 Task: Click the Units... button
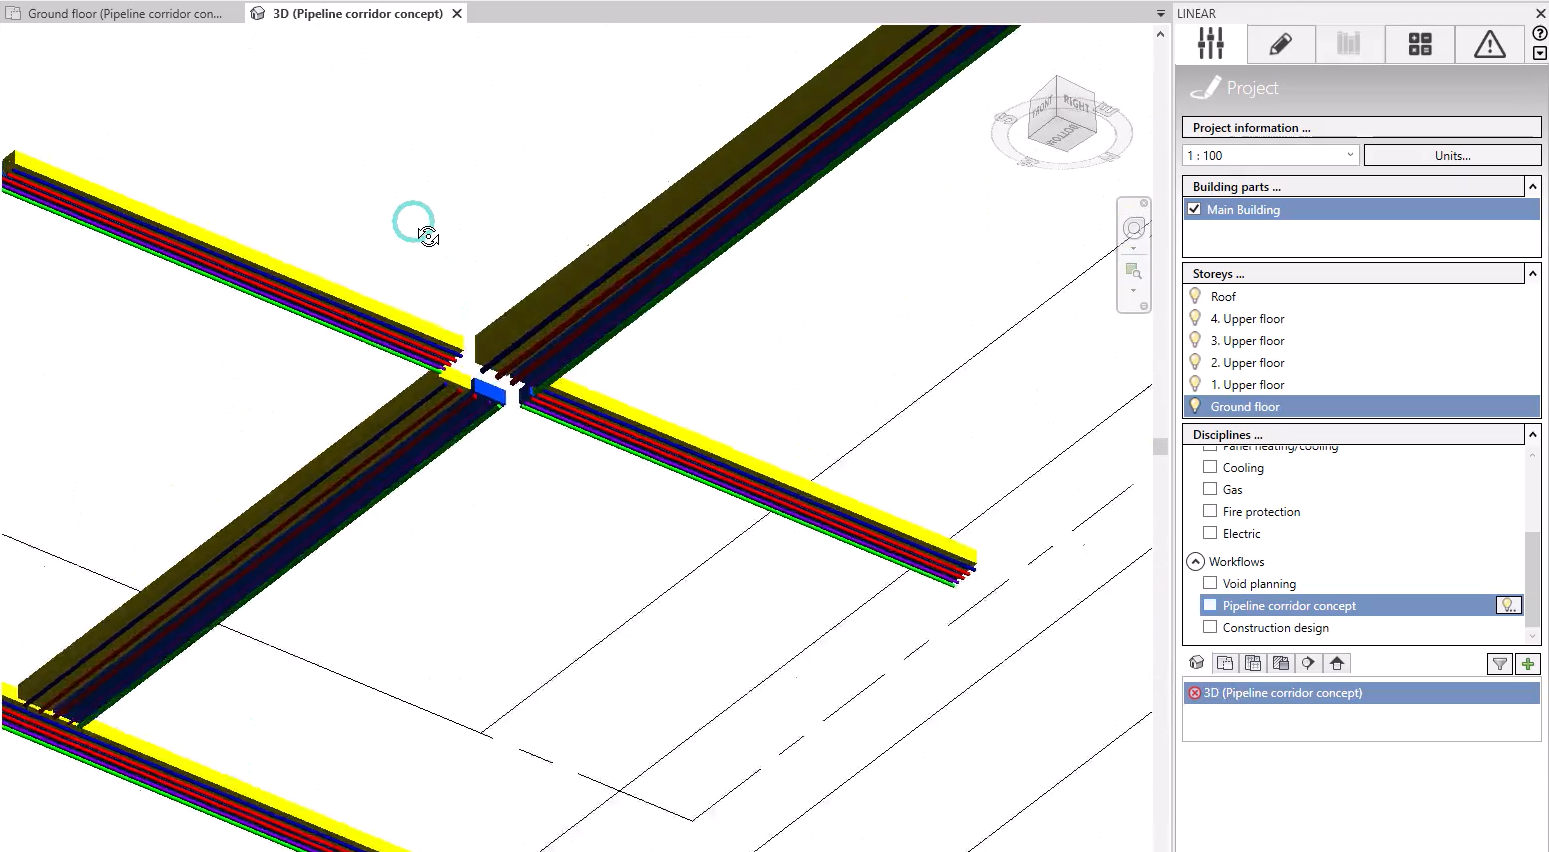pos(1452,155)
